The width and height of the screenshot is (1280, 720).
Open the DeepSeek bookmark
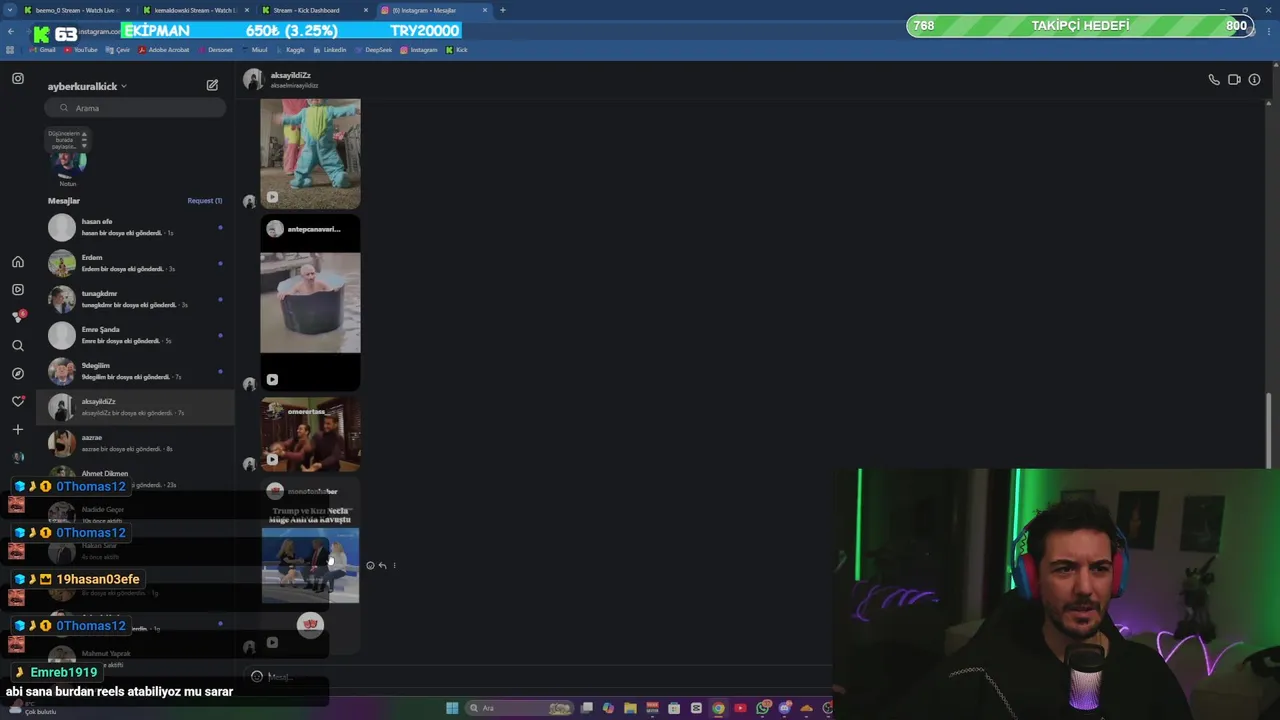(374, 50)
